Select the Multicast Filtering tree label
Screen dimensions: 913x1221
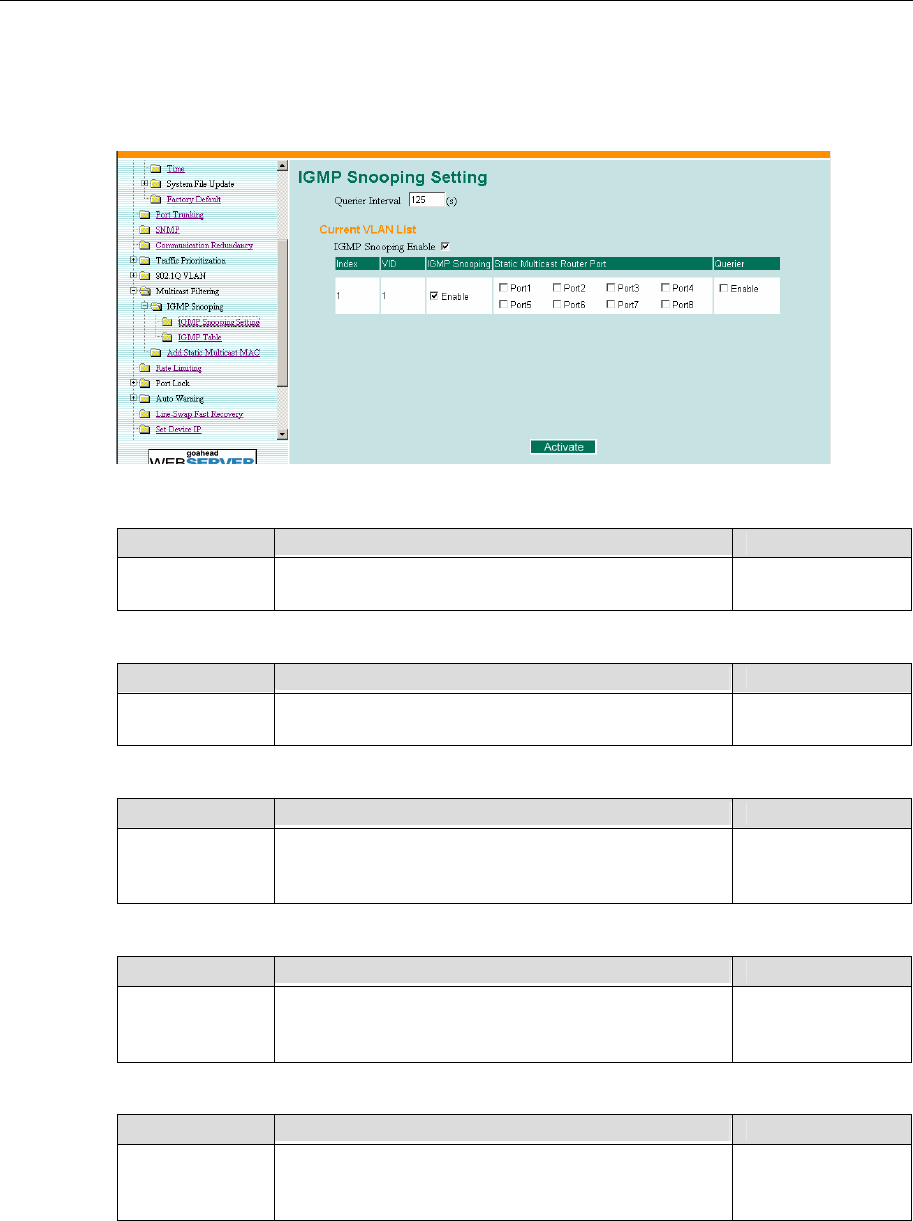189,291
